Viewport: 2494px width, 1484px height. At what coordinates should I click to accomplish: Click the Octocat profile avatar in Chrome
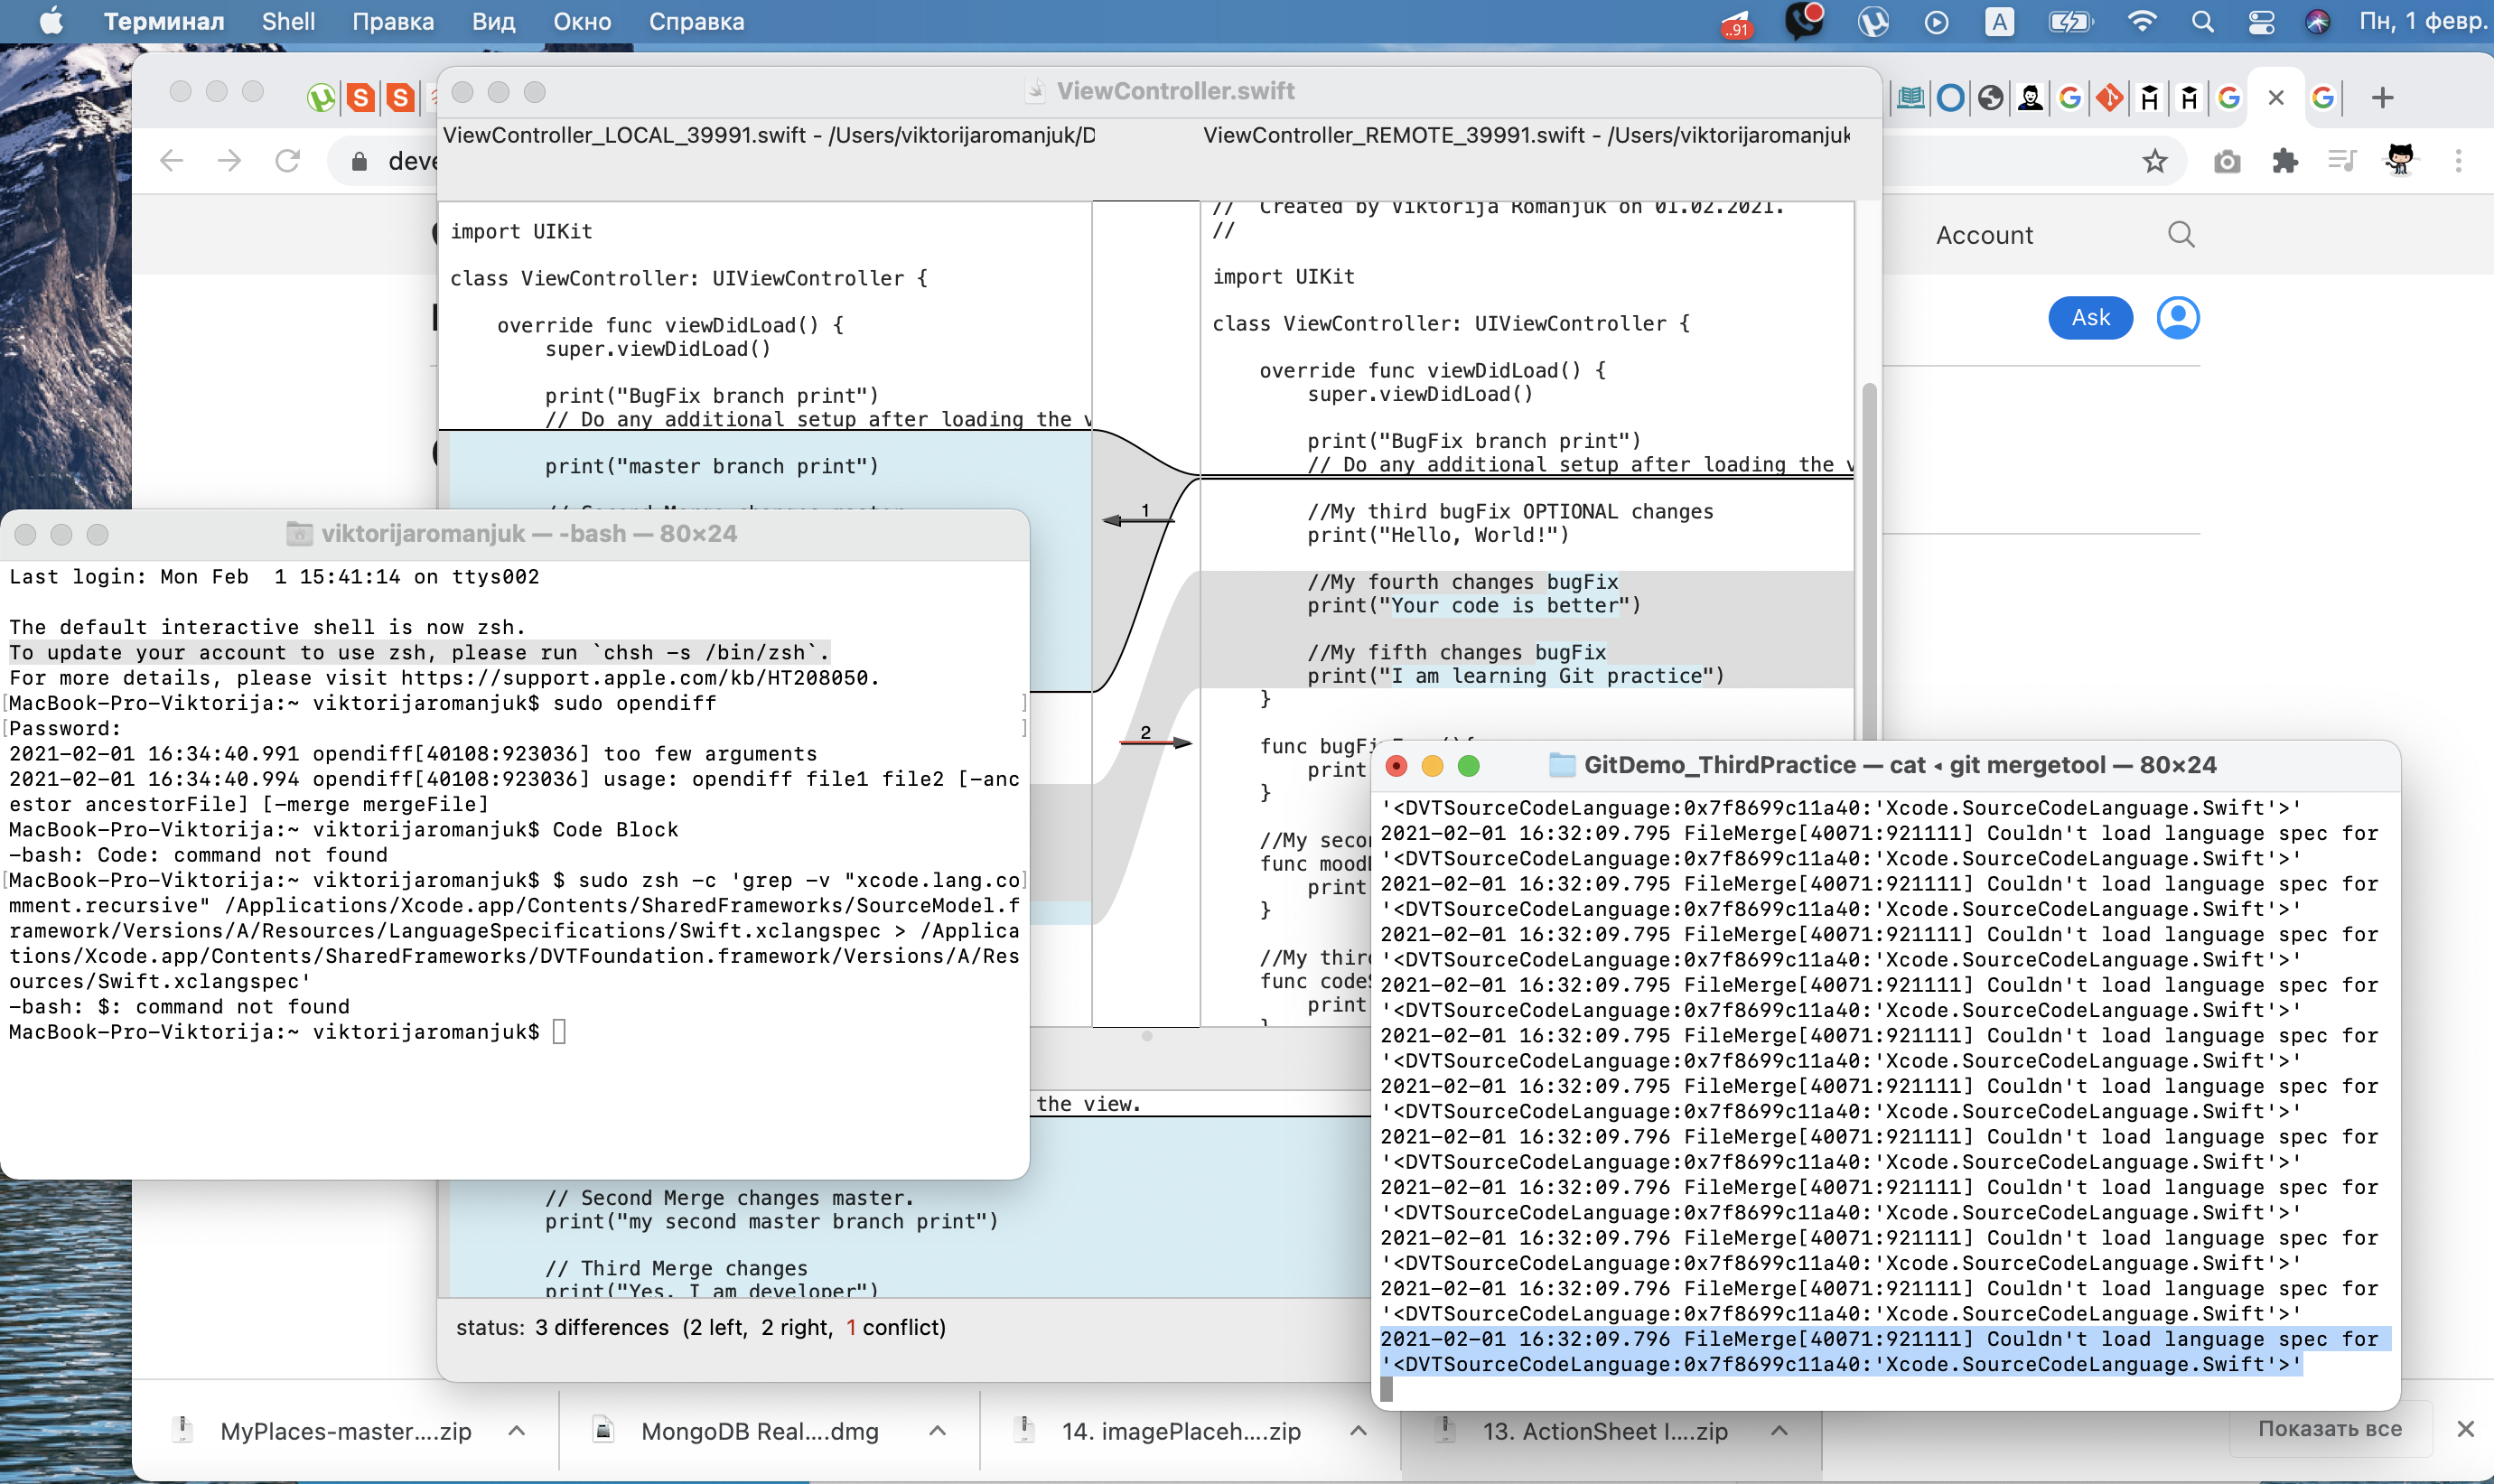point(2400,160)
